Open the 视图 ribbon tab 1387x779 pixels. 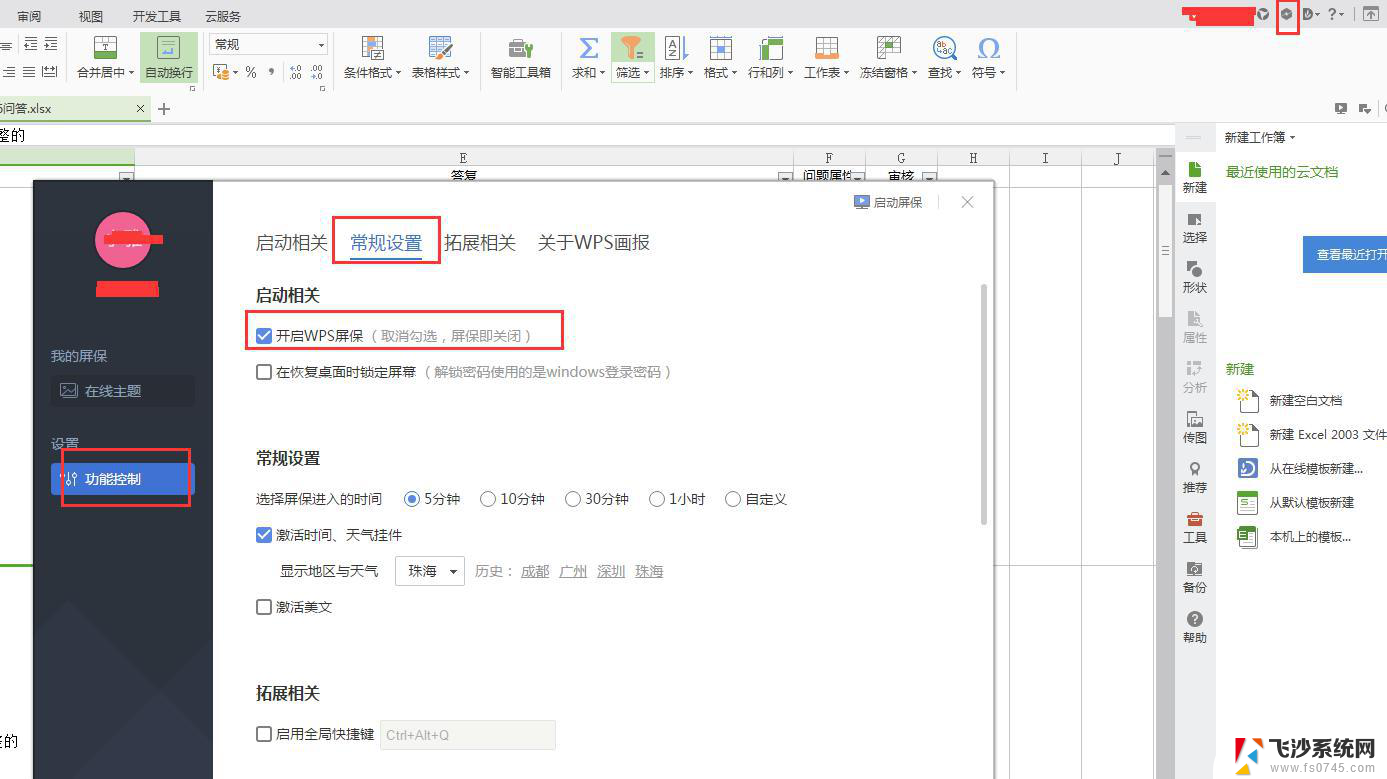pos(91,16)
